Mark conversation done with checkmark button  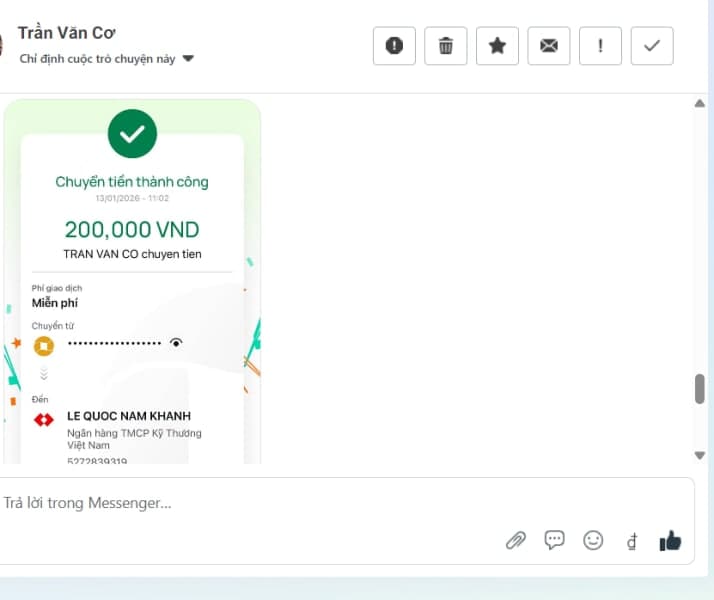click(652, 46)
